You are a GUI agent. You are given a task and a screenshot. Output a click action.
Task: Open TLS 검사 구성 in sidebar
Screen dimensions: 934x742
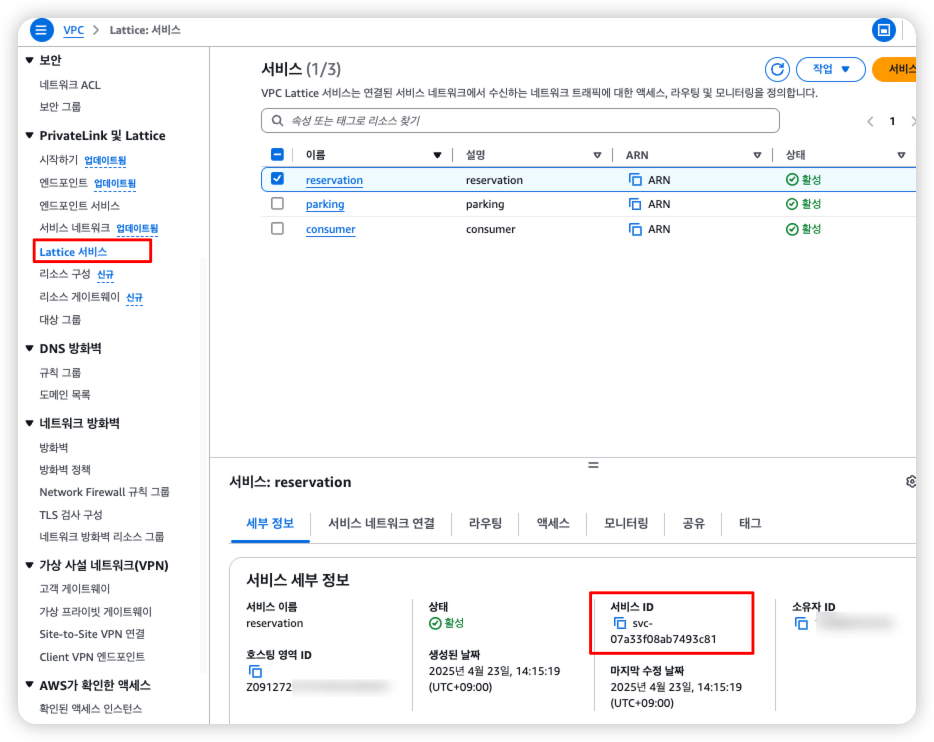pos(71,515)
